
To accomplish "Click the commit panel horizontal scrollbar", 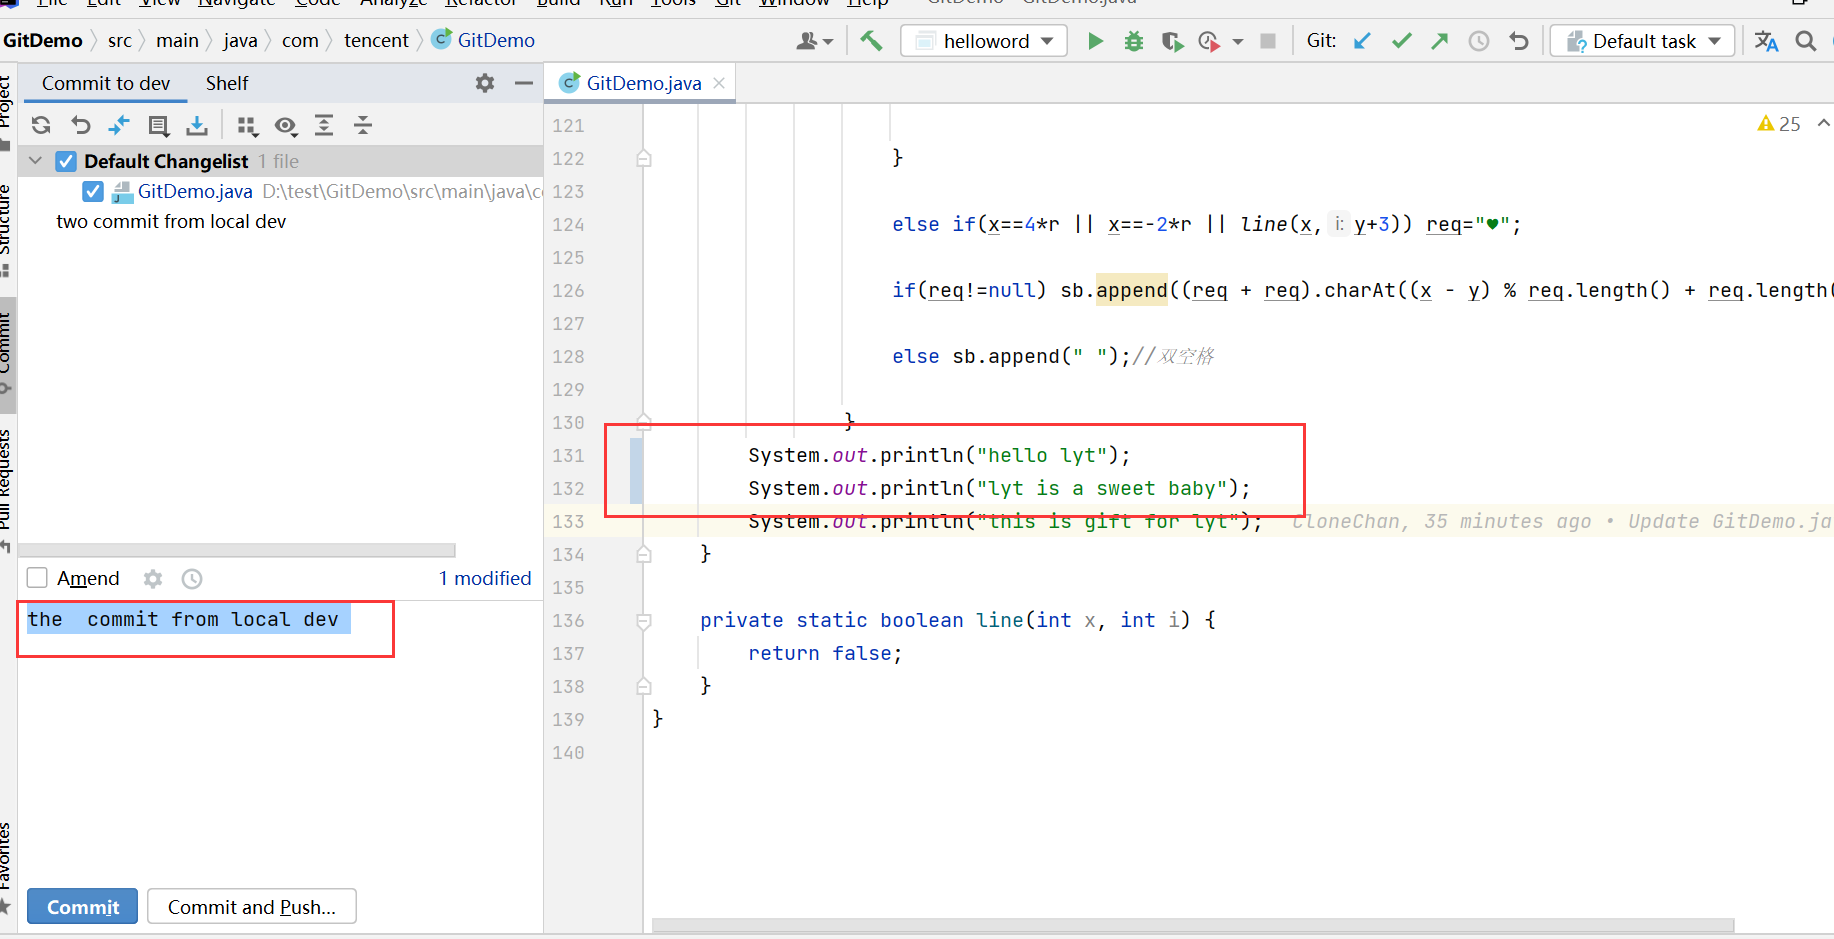I will (237, 550).
